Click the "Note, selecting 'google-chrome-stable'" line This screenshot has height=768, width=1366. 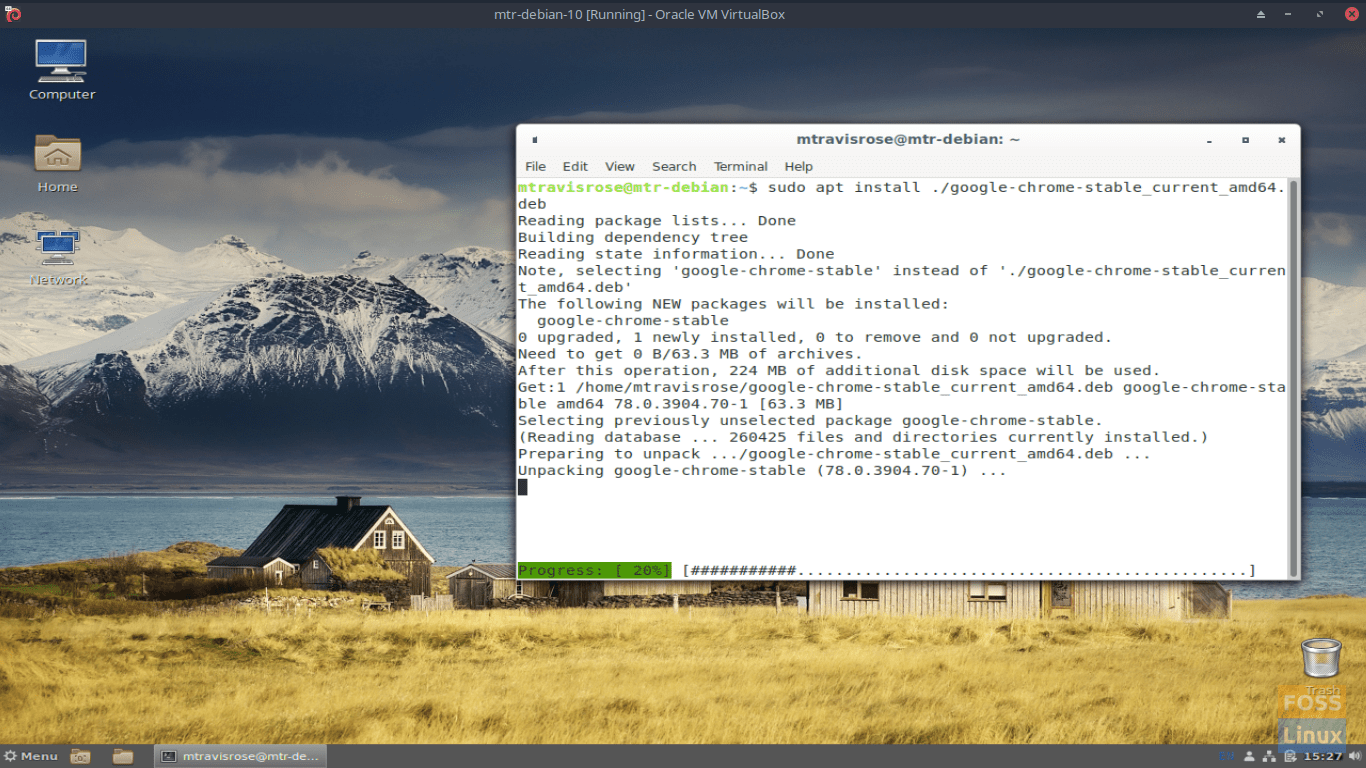901,279
